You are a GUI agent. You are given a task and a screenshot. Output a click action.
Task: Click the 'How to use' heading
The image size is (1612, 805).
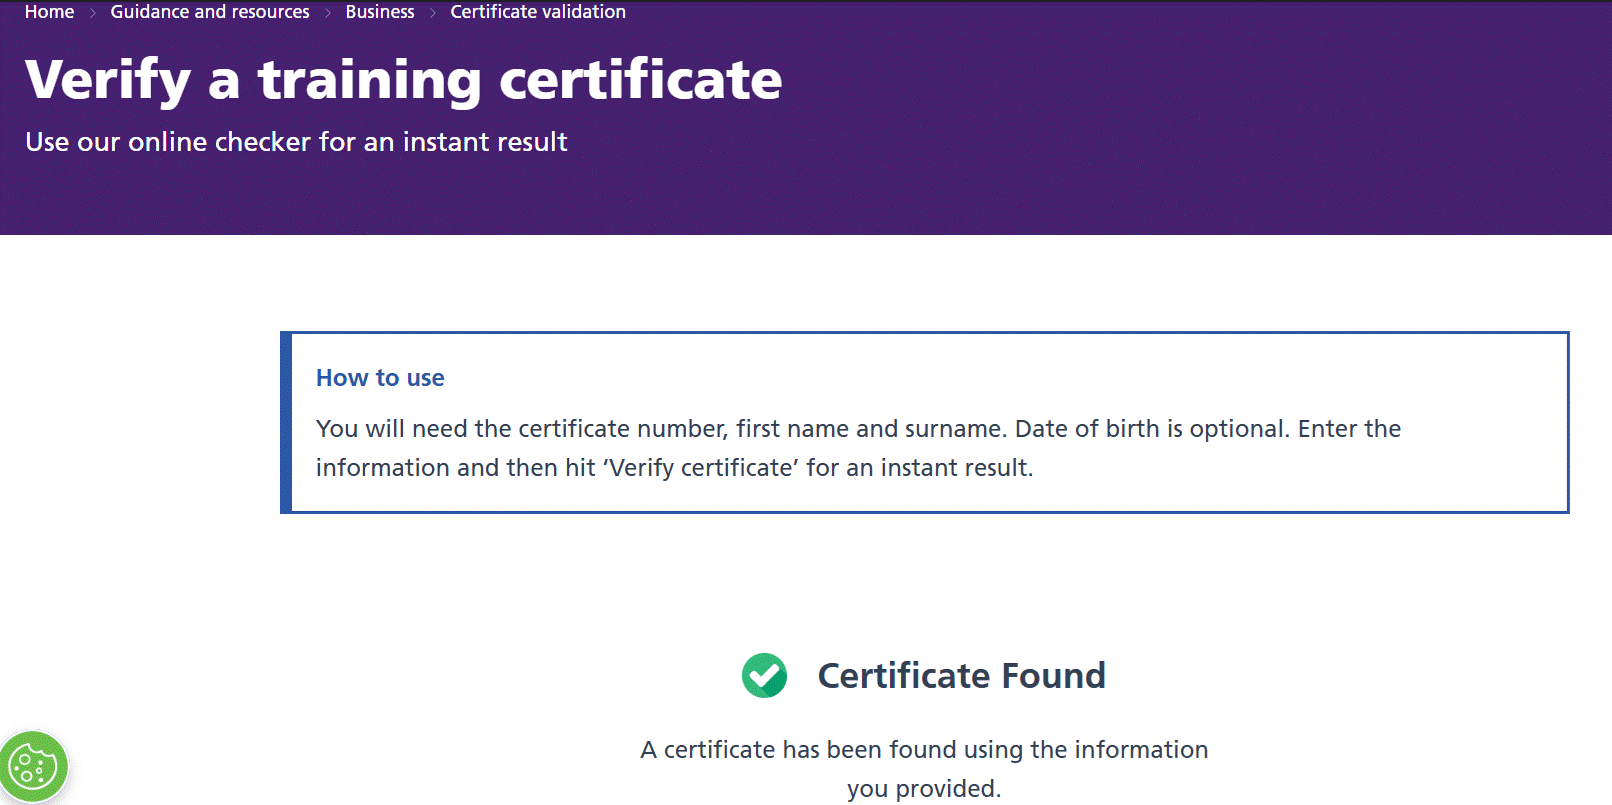(380, 378)
